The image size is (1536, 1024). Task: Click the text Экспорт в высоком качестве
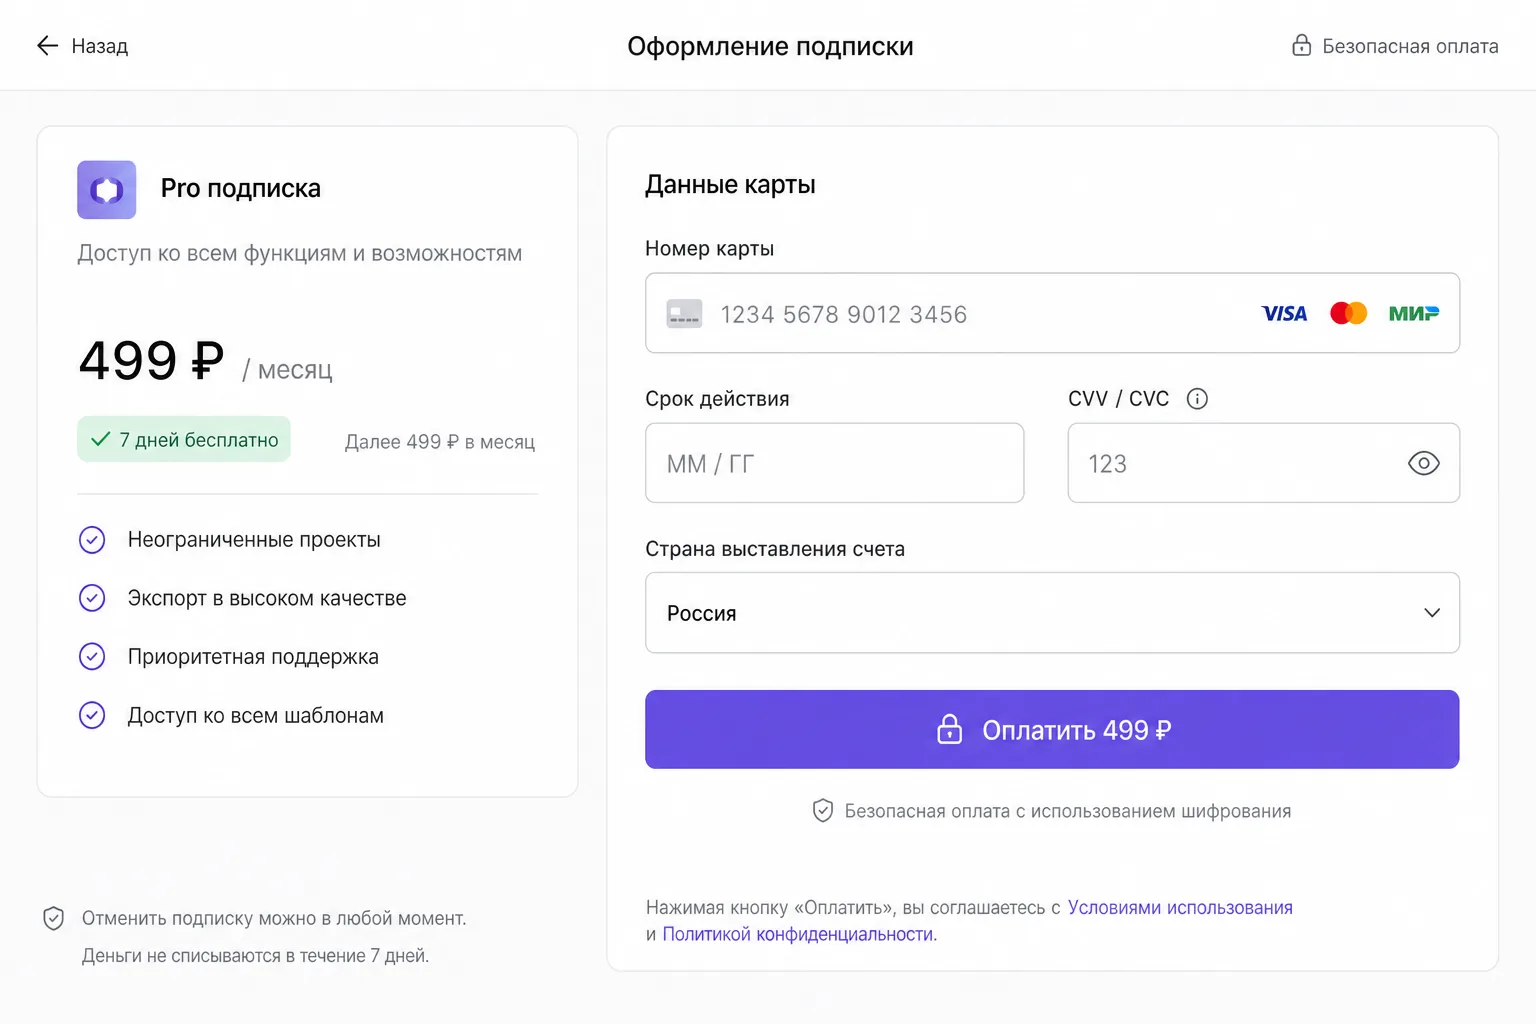point(267,598)
